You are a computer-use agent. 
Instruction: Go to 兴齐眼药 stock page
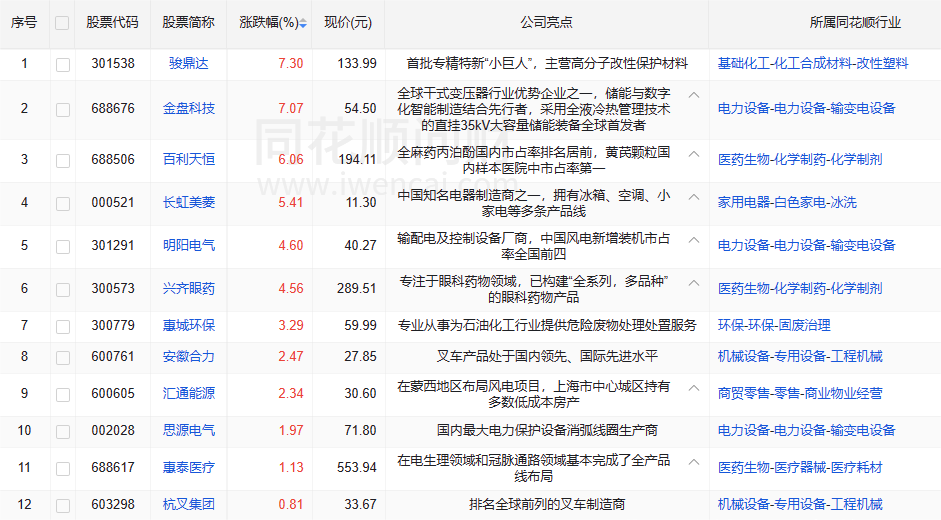tap(188, 288)
